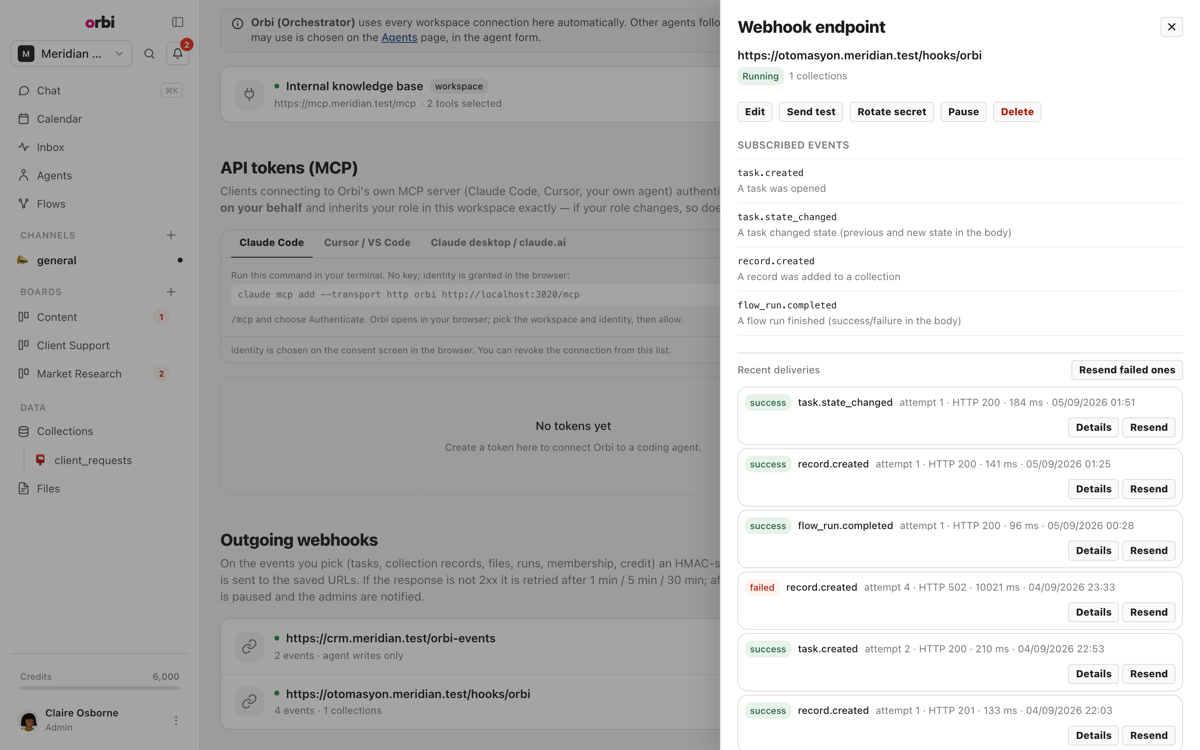Add a new board with plus icon
Image resolution: width=1200 pixels, height=750 pixels.
pyautogui.click(x=171, y=292)
